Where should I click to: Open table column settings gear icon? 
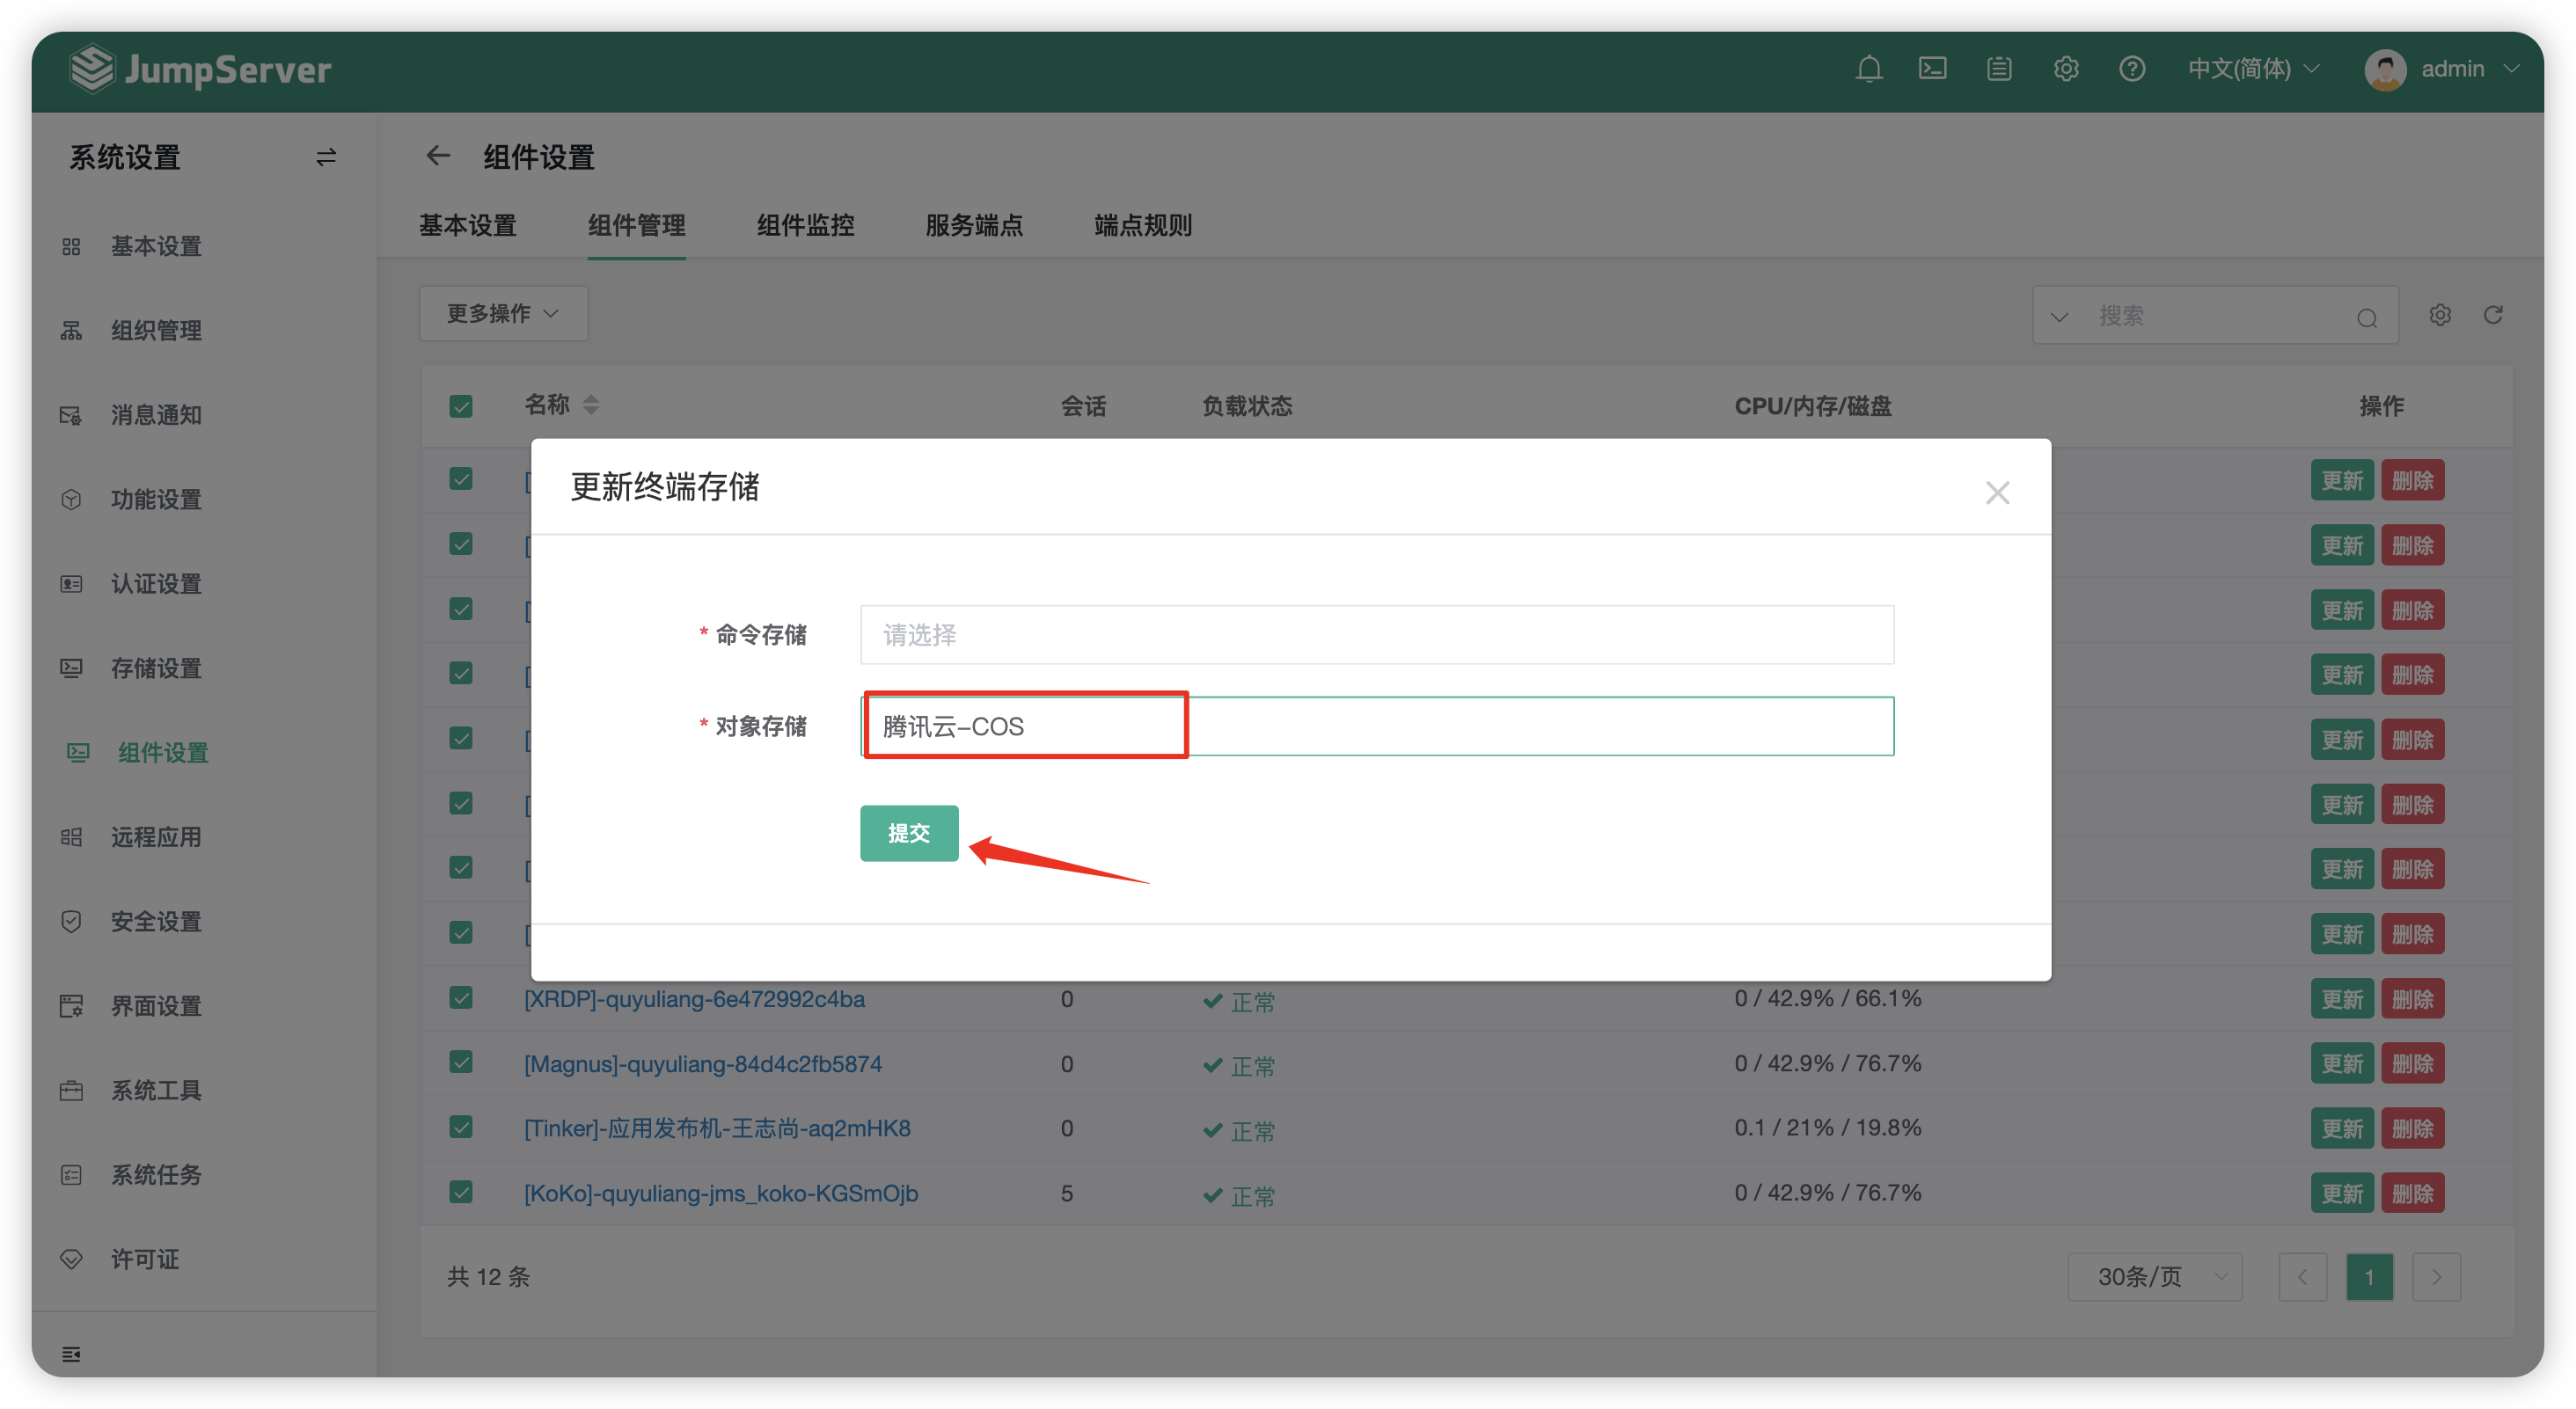click(x=2440, y=315)
